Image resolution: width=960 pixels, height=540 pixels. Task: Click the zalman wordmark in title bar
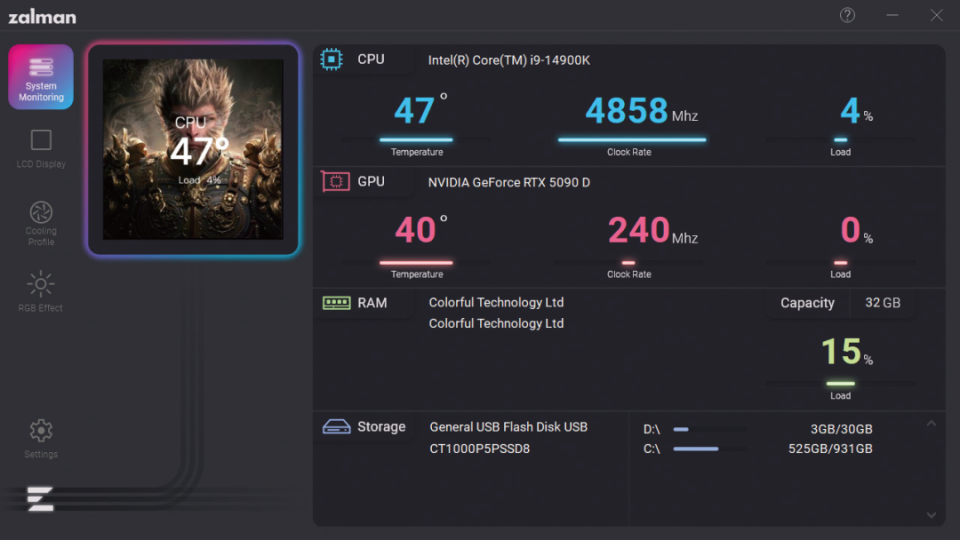click(42, 17)
